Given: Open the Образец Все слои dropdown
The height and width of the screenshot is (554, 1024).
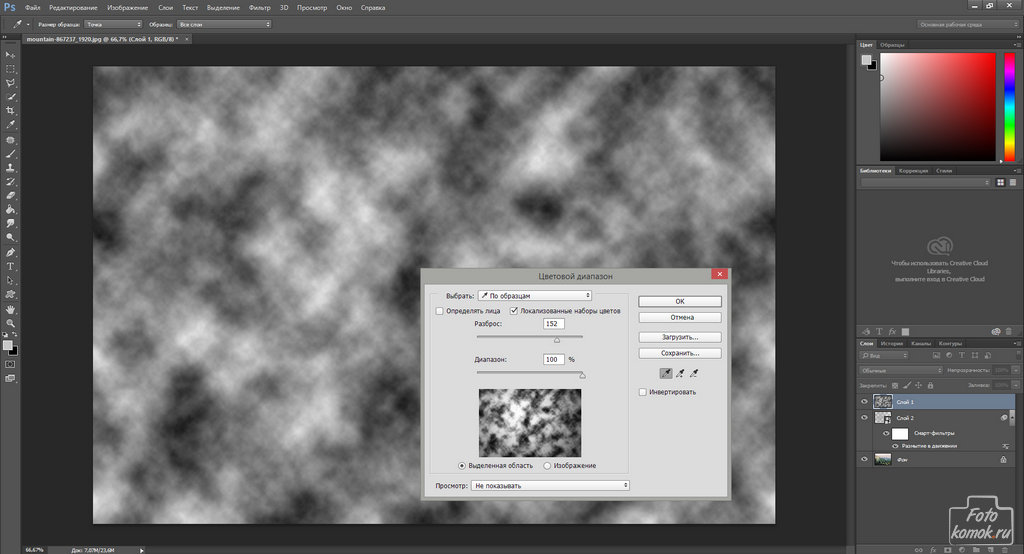Looking at the screenshot, I should 224,24.
